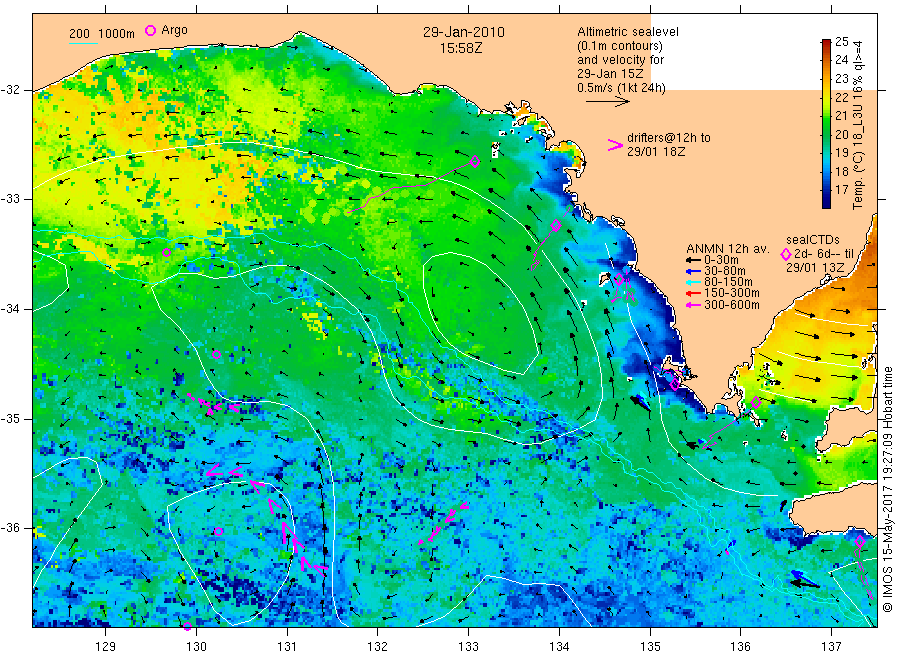Click the seal CTD diamond near 36.1S 137.3E
Viewport: 900px width, 660px height.
click(x=860, y=542)
